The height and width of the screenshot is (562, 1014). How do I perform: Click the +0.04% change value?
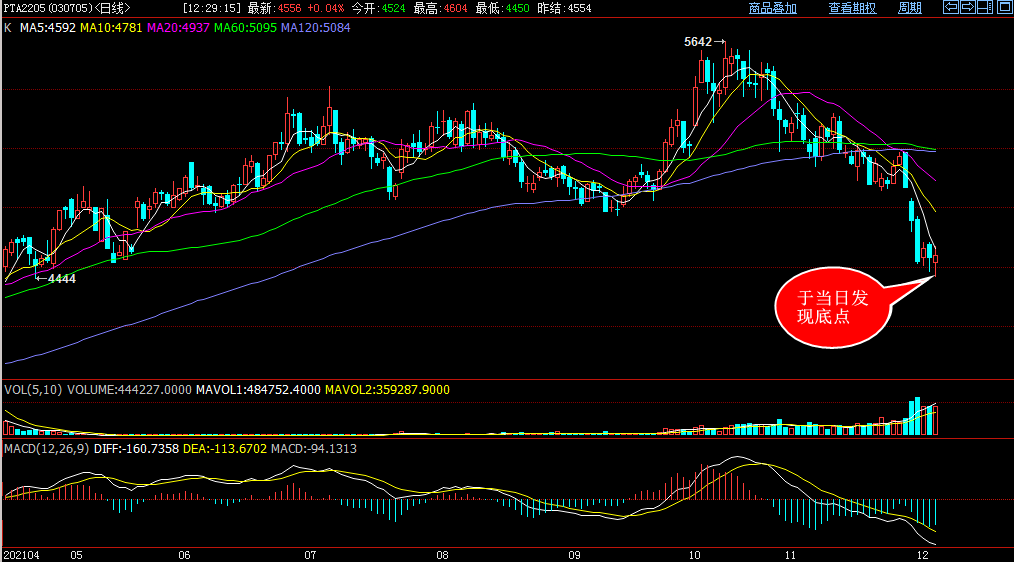[325, 8]
